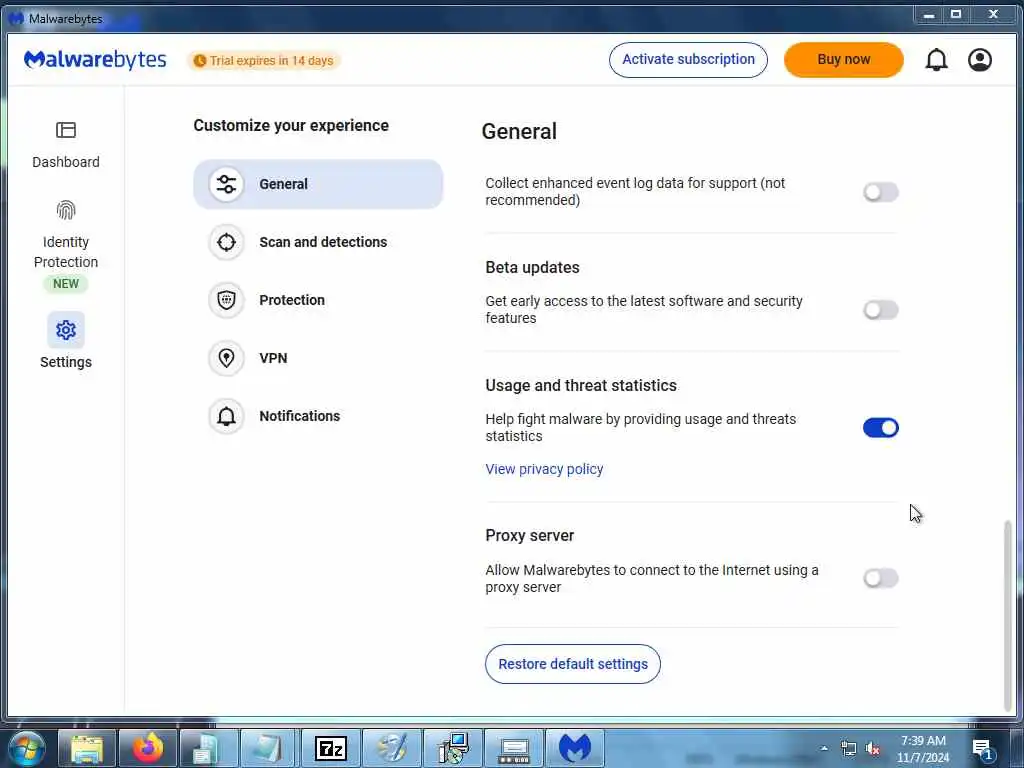Click Trial expires in 14 days badge
The width and height of the screenshot is (1024, 768).
[x=264, y=61]
